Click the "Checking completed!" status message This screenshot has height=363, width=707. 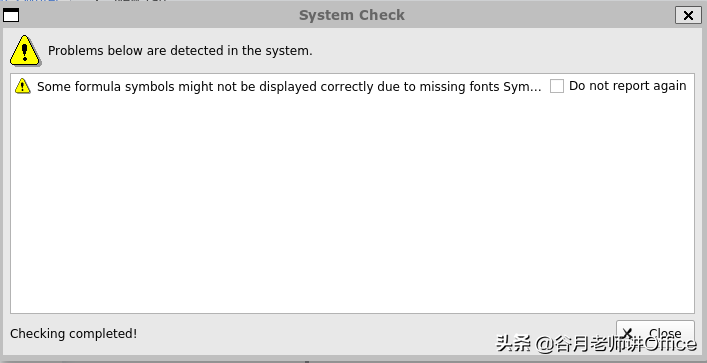pos(73,334)
